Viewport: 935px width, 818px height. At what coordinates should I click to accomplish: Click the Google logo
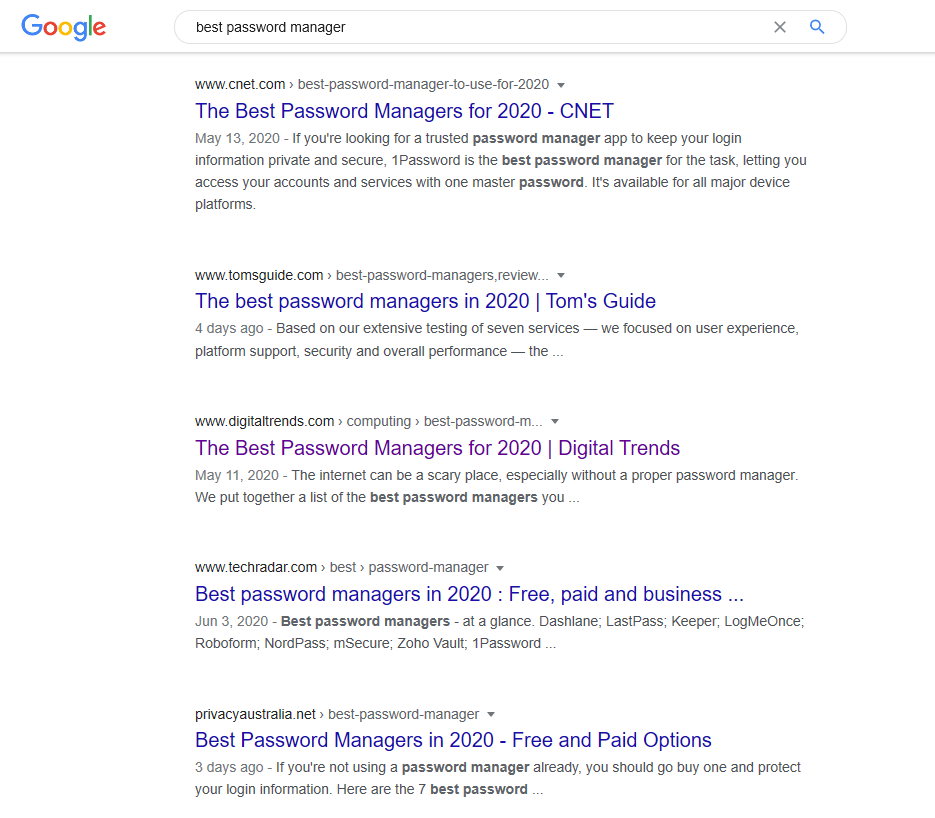click(x=63, y=27)
